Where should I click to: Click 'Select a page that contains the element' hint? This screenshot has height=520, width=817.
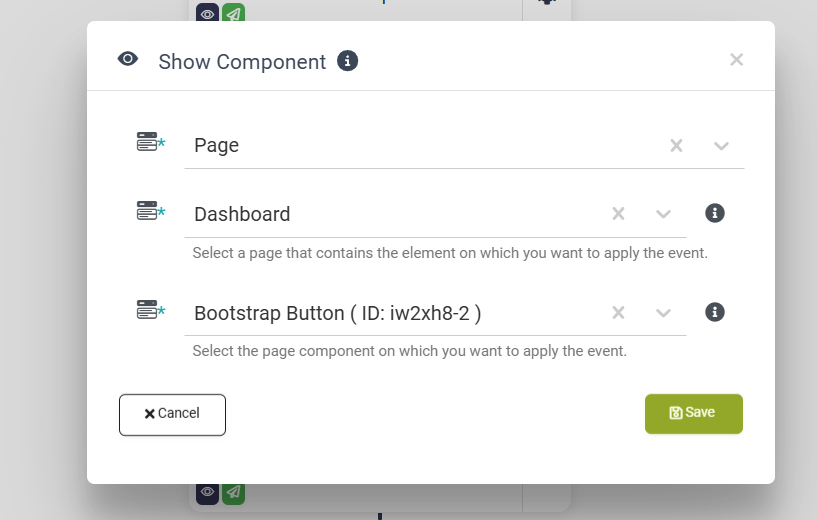450,253
